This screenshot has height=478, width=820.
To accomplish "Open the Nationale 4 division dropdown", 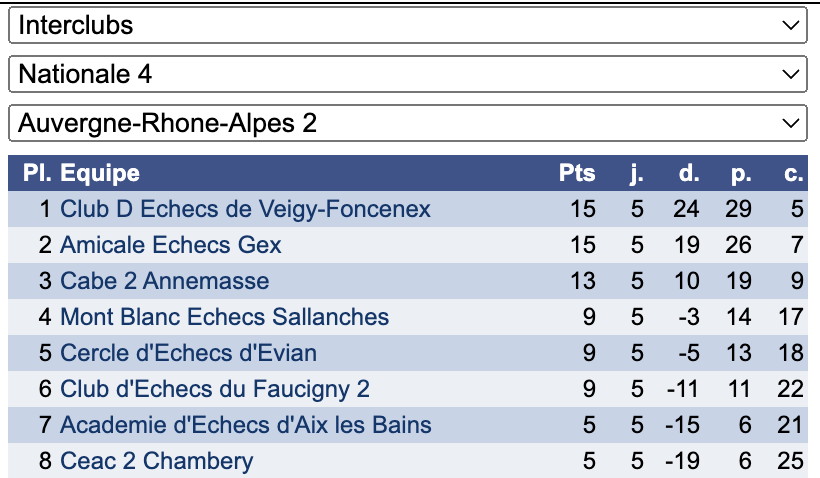I will pyautogui.click(x=408, y=74).
